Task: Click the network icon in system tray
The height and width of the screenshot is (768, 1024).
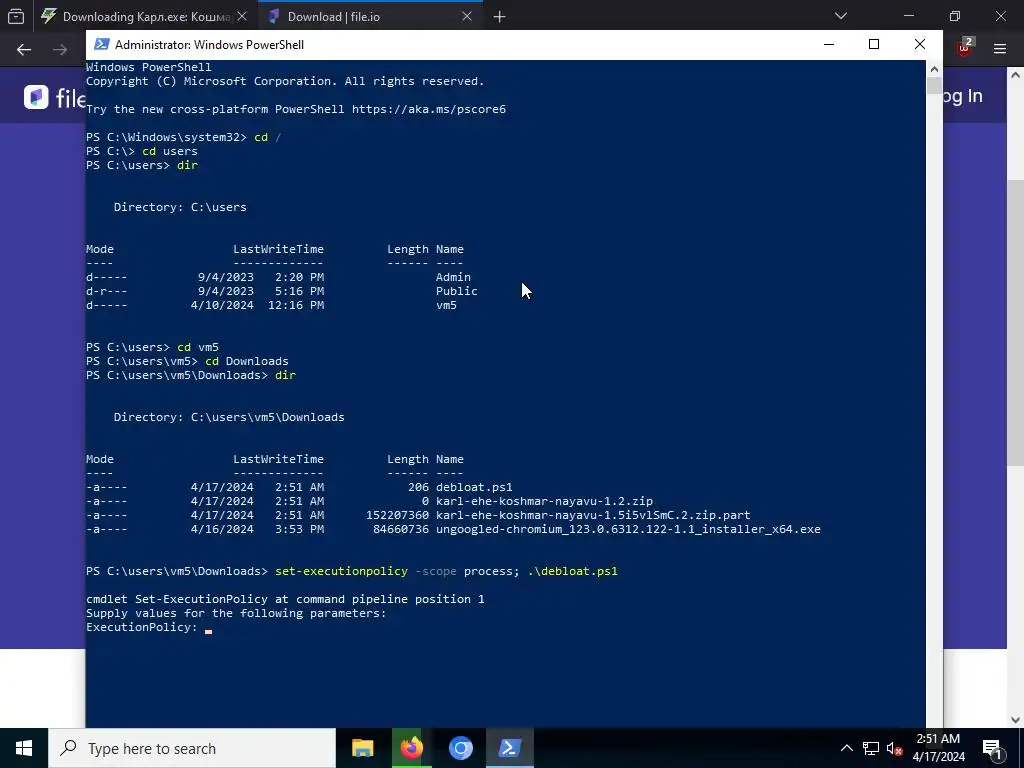Action: (871, 748)
